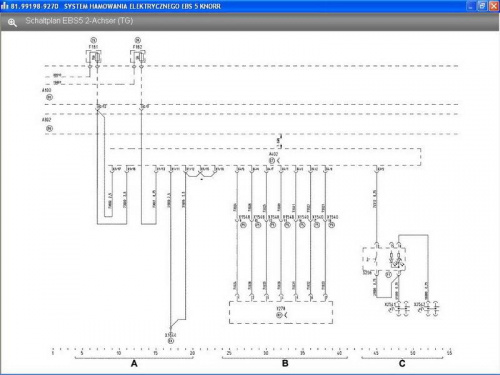Jump to section A of the diagram
This screenshot has height=375, width=500.
point(134,363)
